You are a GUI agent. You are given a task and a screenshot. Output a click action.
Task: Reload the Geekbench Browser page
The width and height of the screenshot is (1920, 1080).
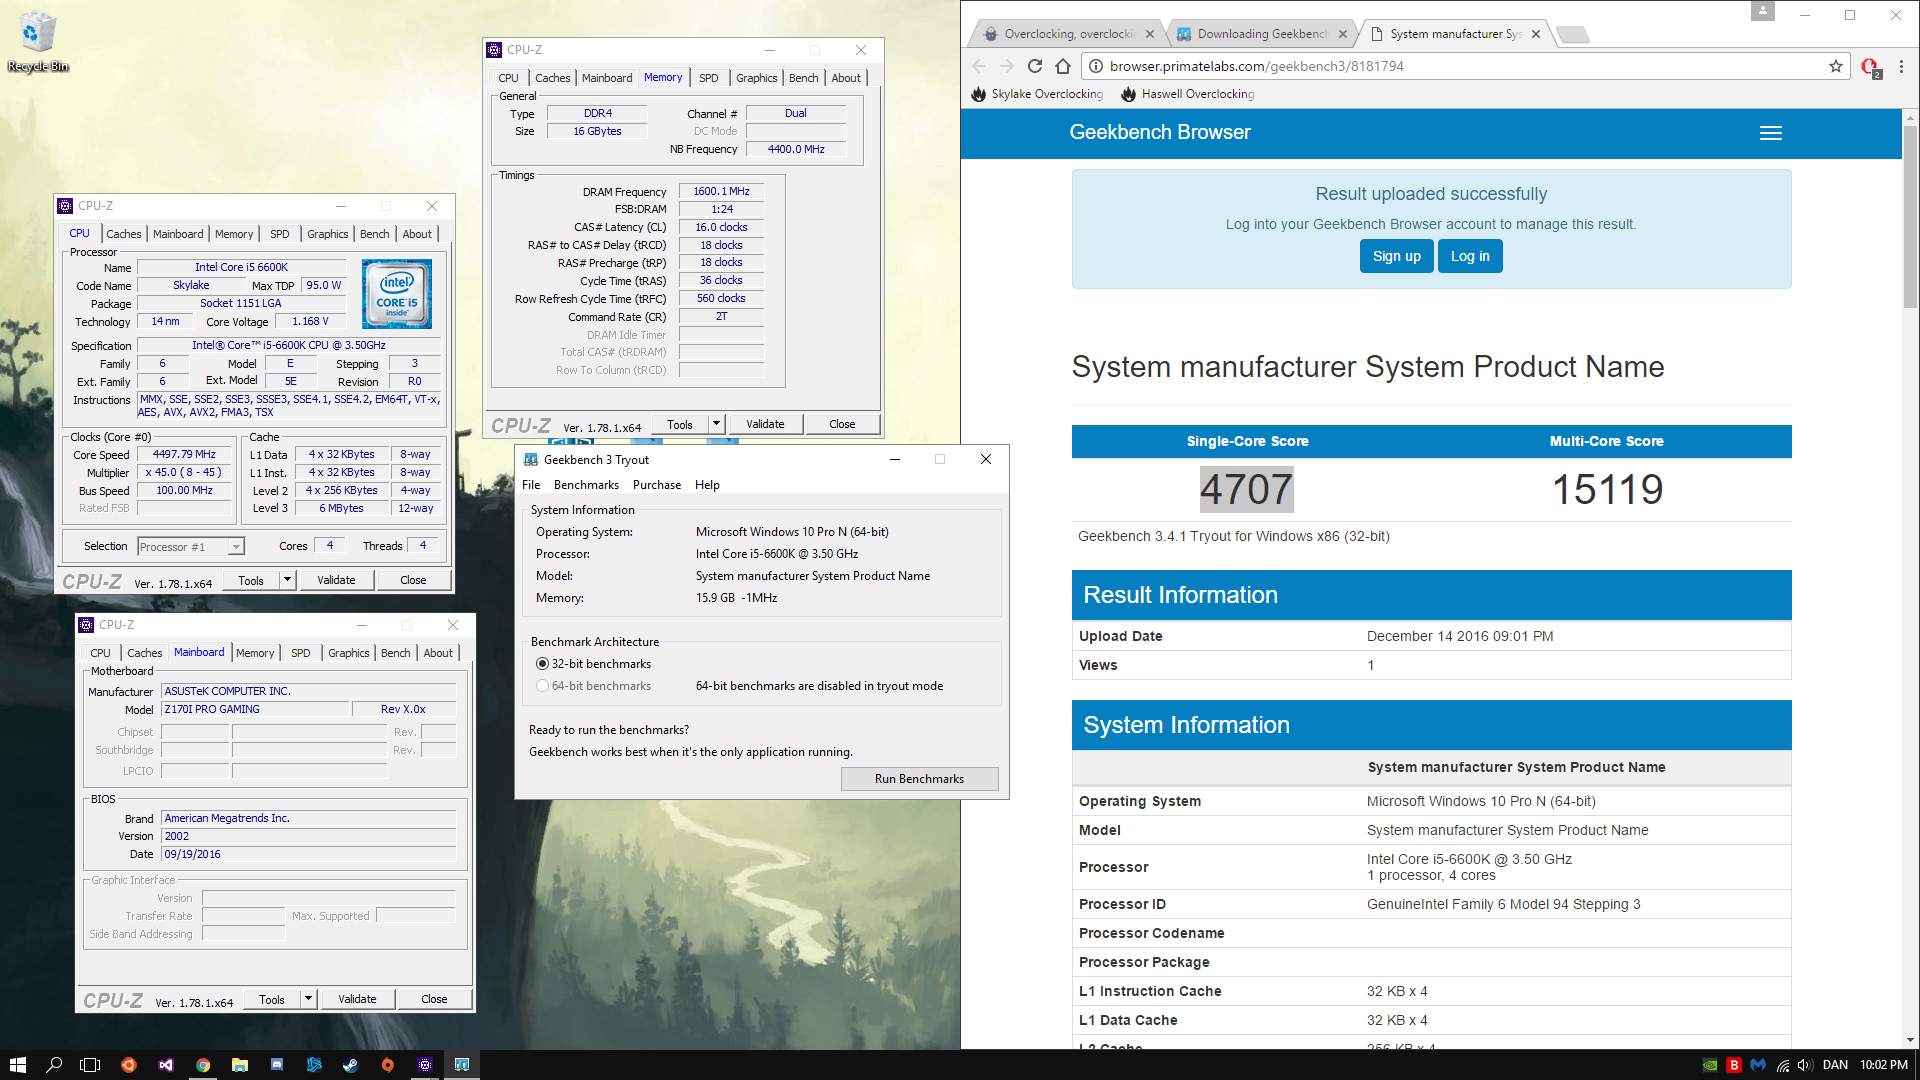coord(1035,66)
